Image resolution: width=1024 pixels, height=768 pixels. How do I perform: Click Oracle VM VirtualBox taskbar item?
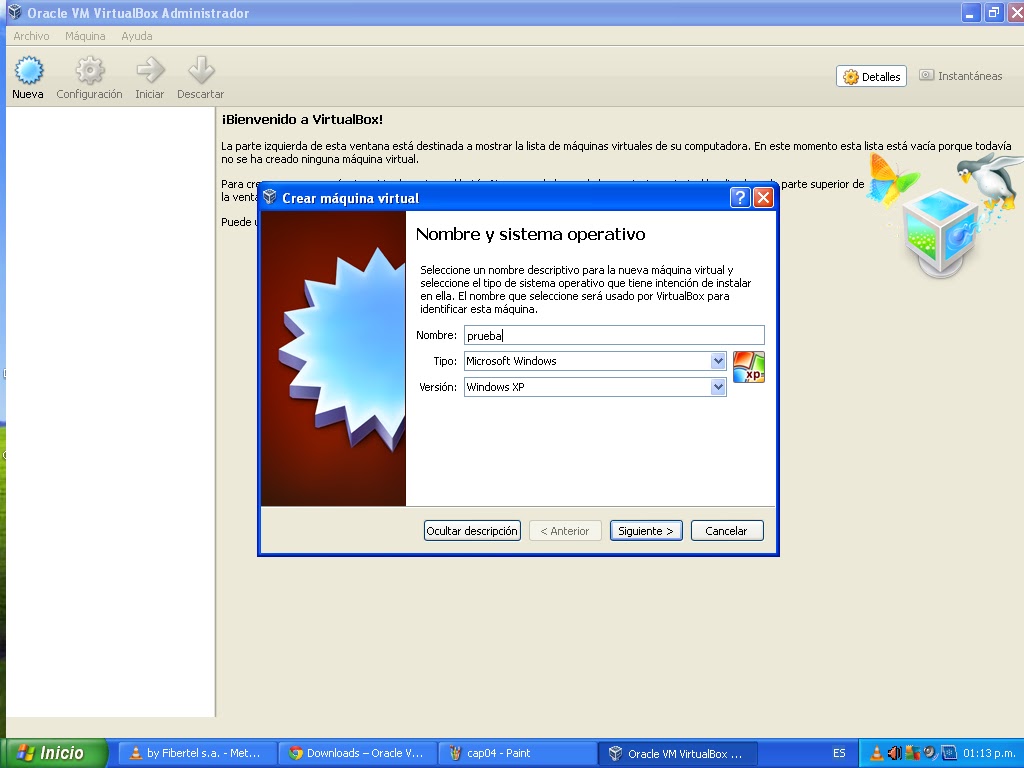[678, 753]
